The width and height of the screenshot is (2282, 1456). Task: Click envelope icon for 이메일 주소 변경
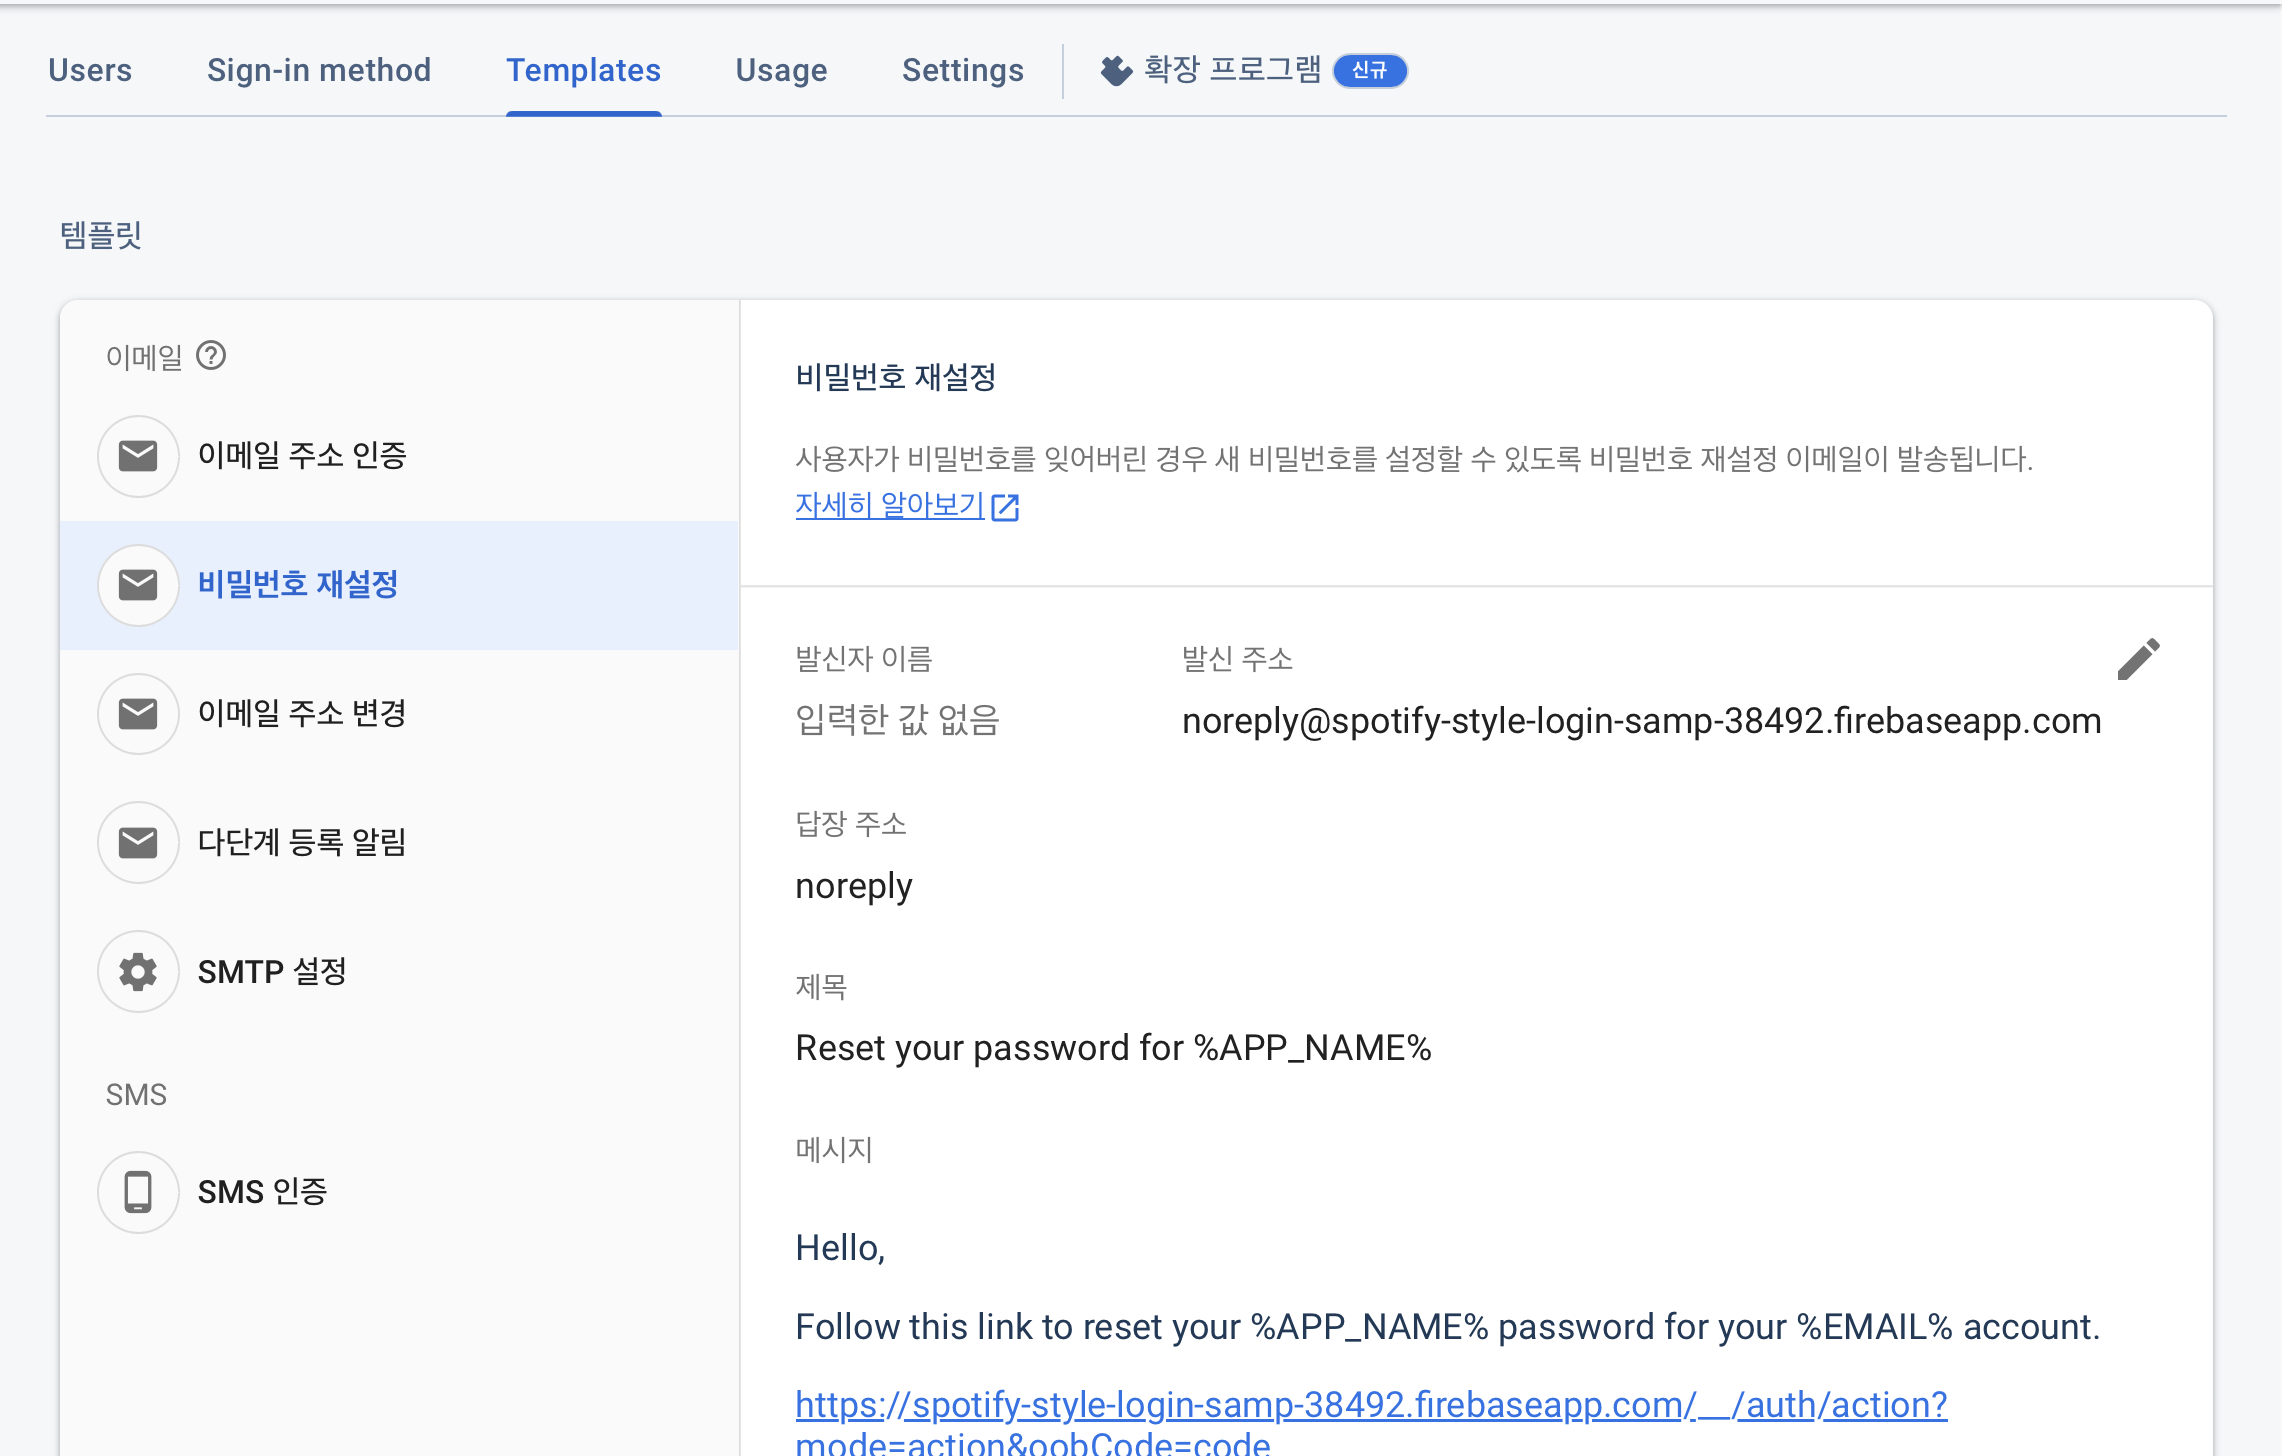click(138, 714)
